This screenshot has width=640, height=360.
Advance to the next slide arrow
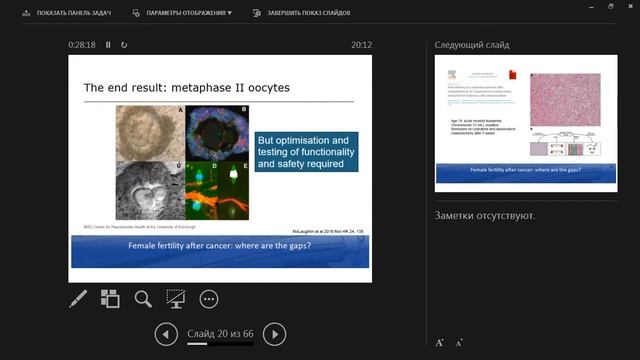point(274,334)
